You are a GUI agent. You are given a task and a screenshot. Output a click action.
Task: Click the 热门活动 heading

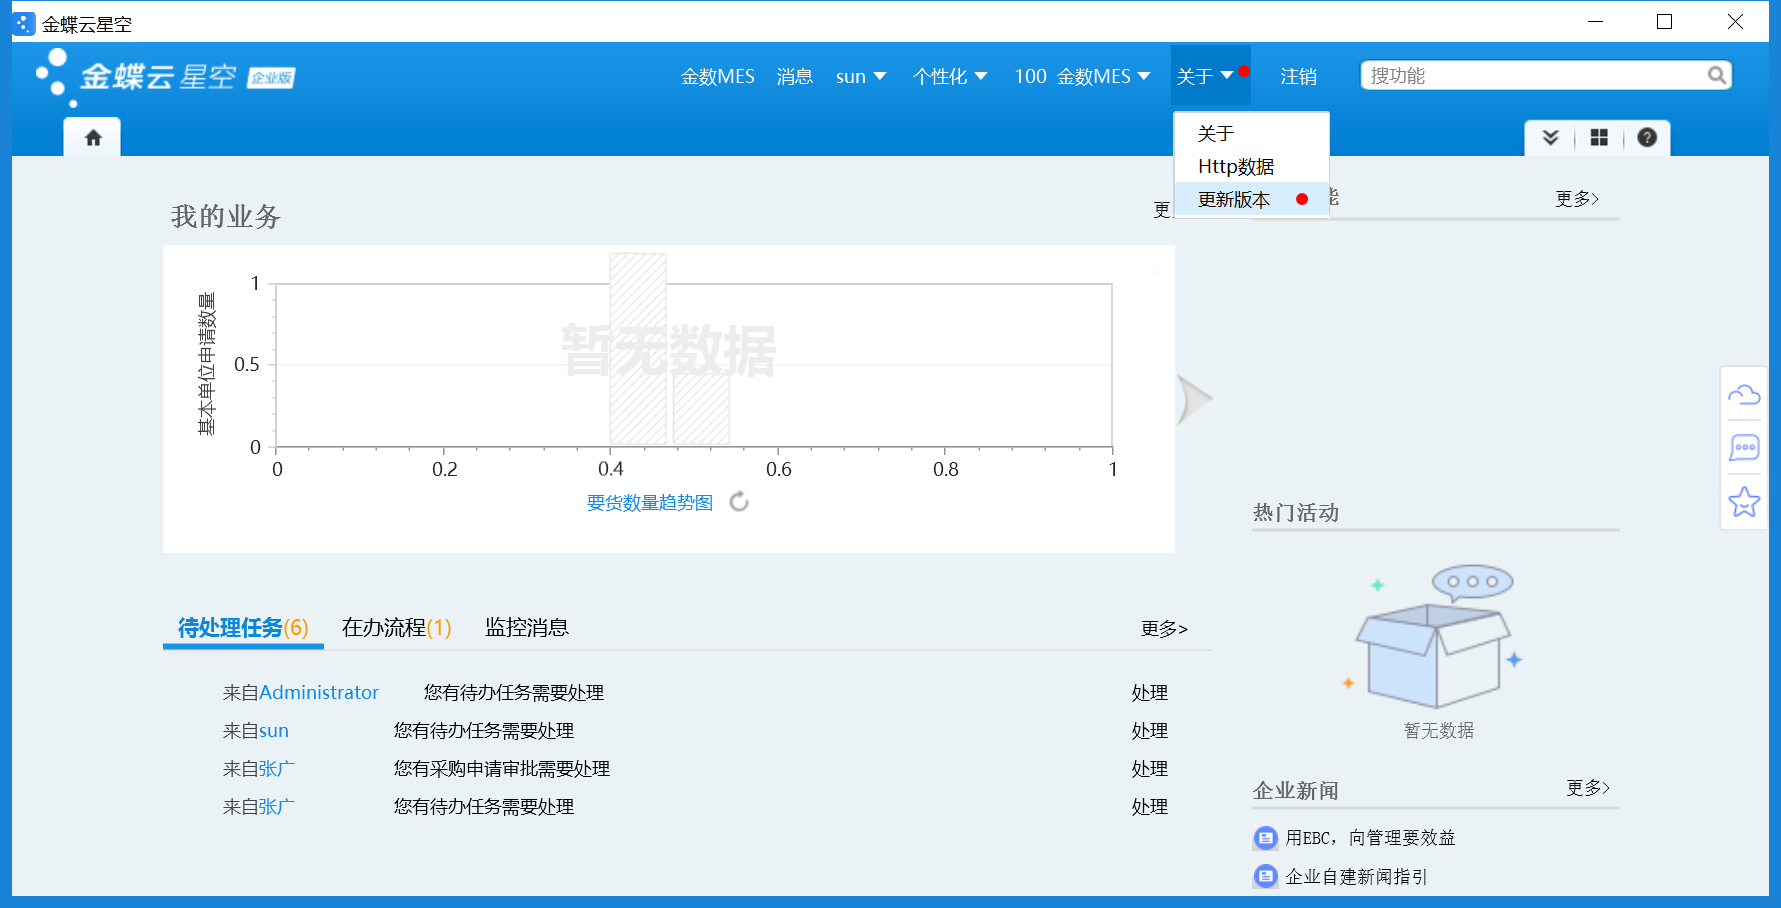1296,513
